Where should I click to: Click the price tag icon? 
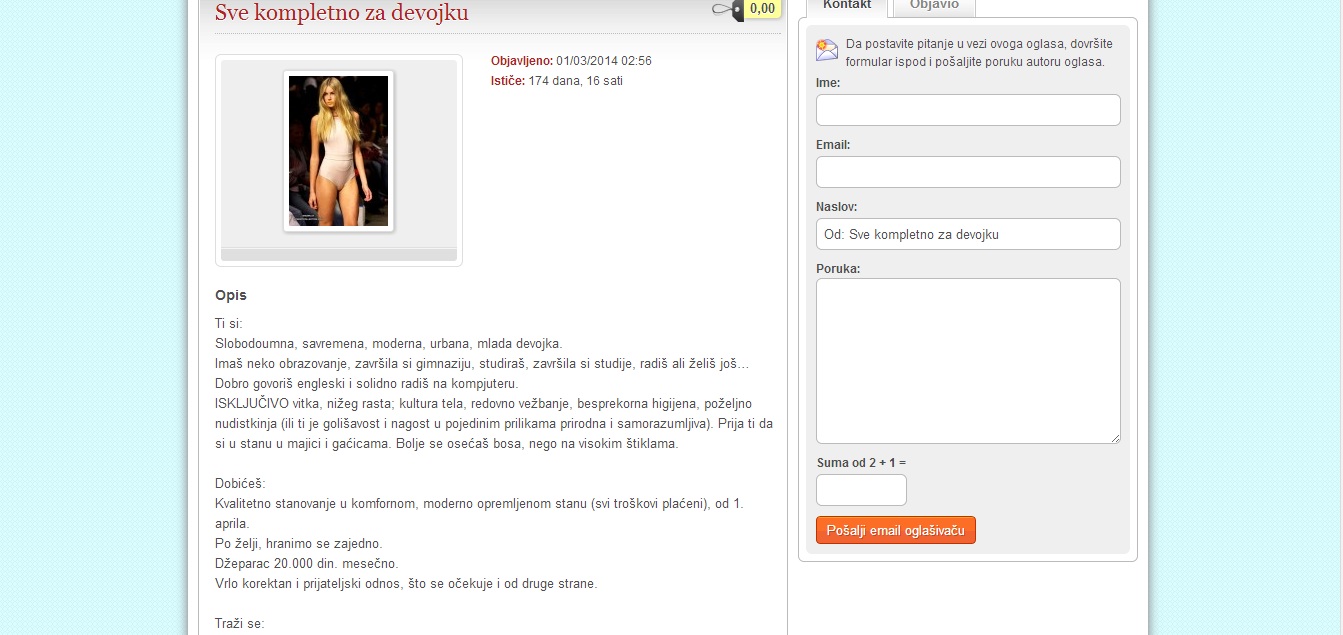pyautogui.click(x=727, y=10)
